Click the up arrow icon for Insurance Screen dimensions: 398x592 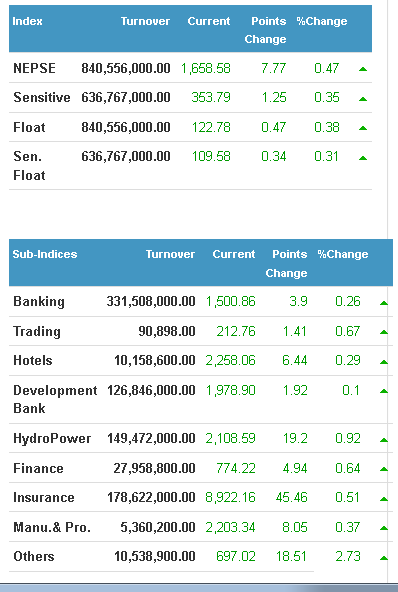click(x=384, y=499)
